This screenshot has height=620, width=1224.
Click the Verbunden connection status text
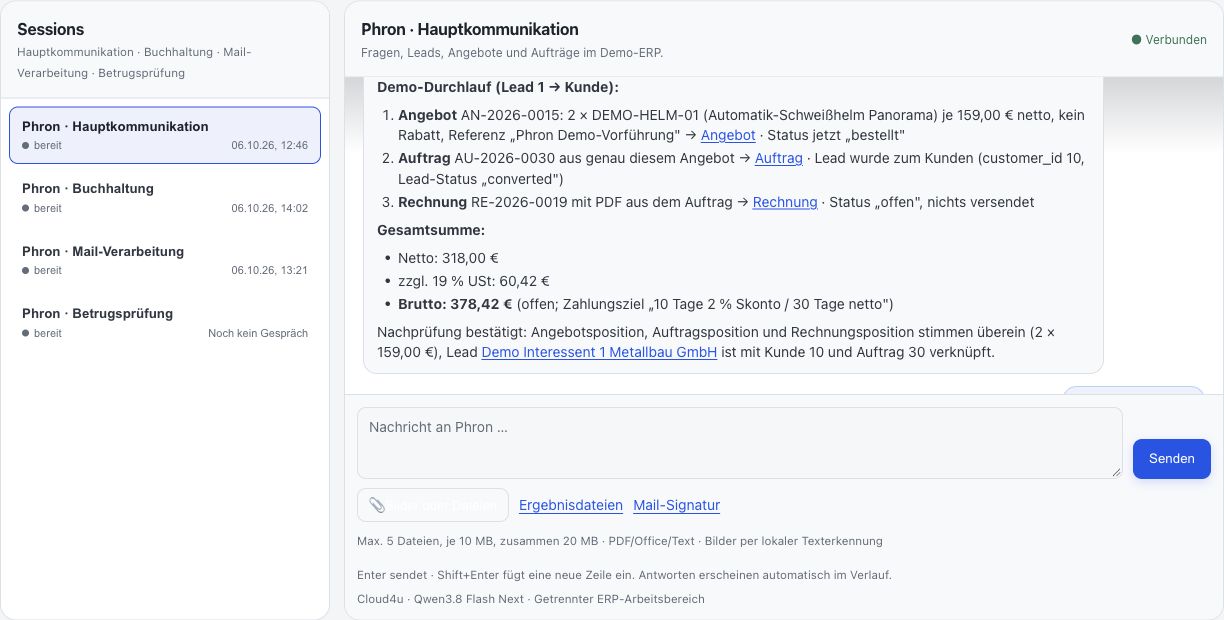click(1176, 40)
